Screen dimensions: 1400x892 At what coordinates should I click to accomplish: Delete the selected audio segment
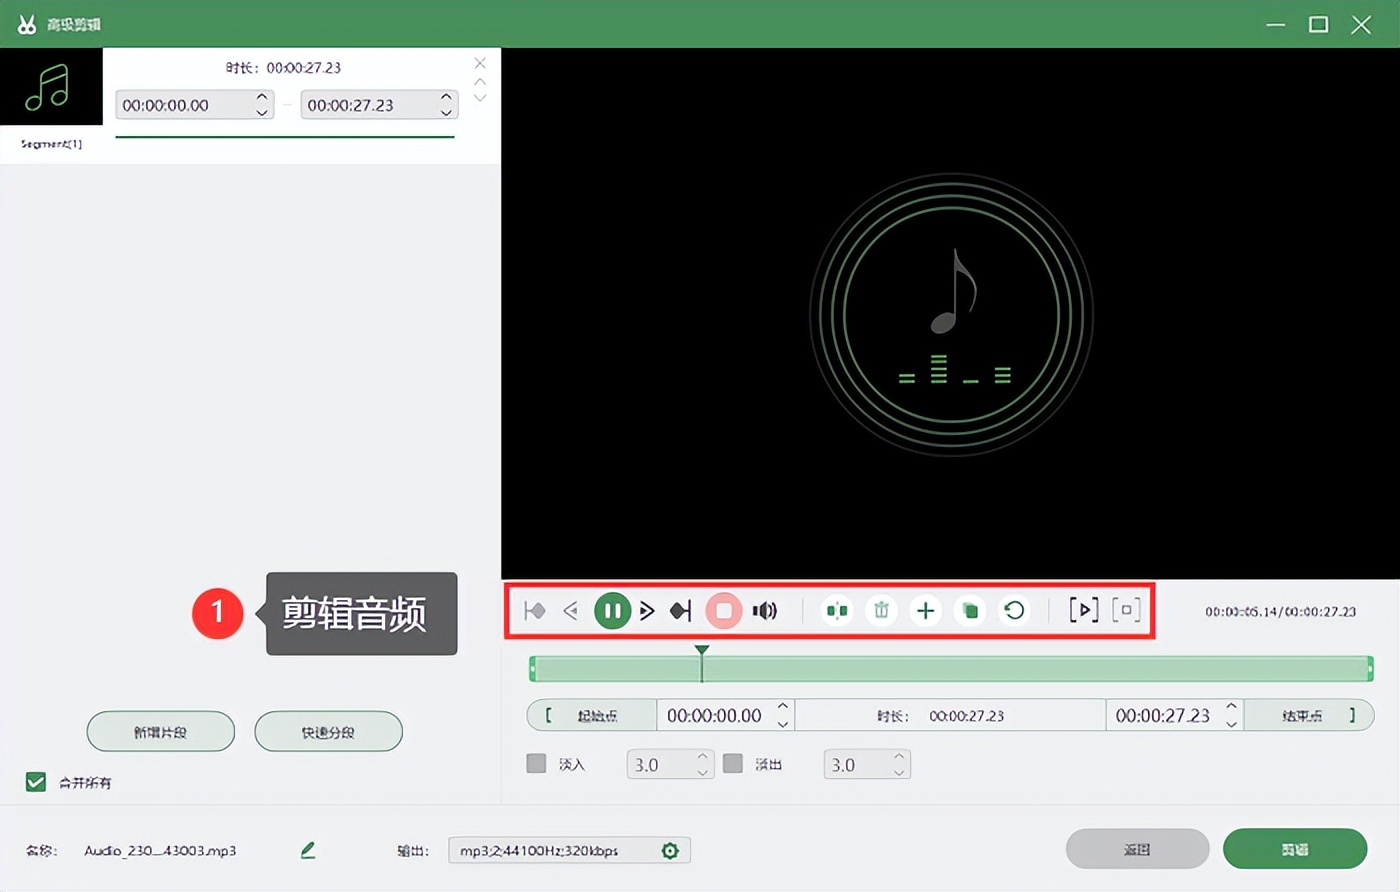click(881, 610)
